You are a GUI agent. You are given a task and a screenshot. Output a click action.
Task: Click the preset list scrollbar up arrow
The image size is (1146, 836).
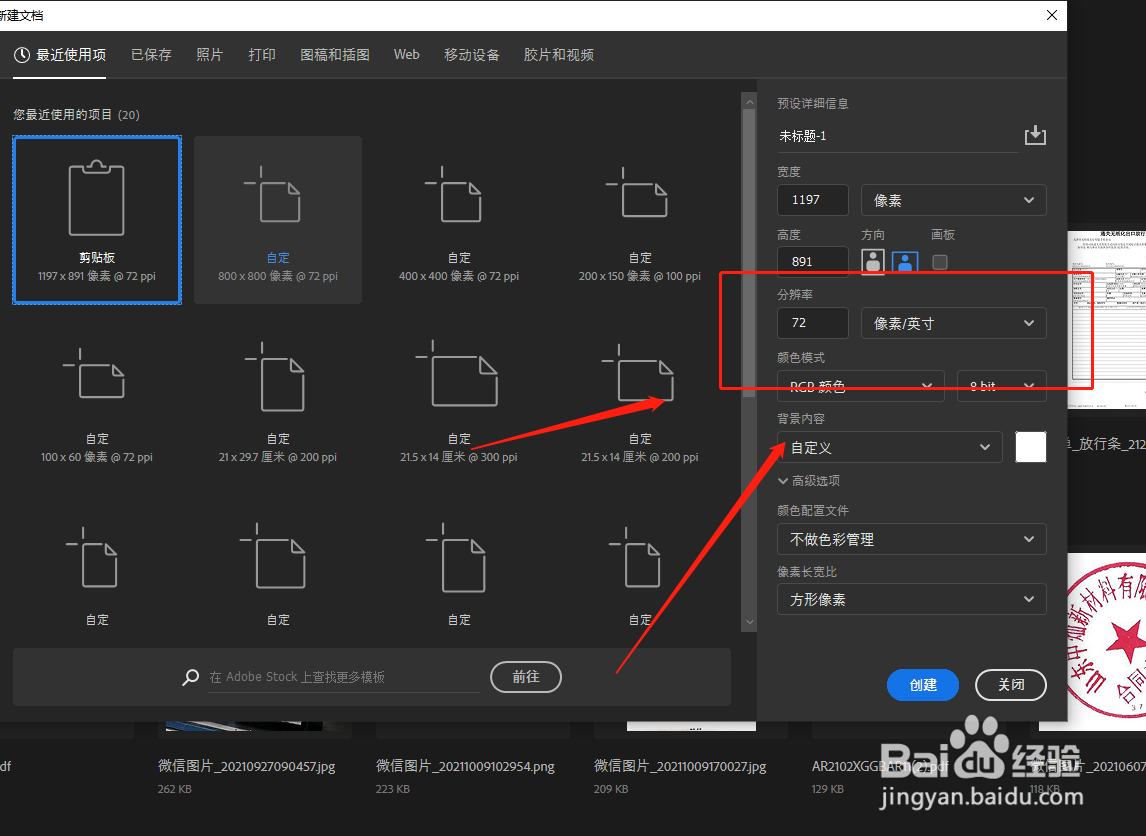(749, 102)
